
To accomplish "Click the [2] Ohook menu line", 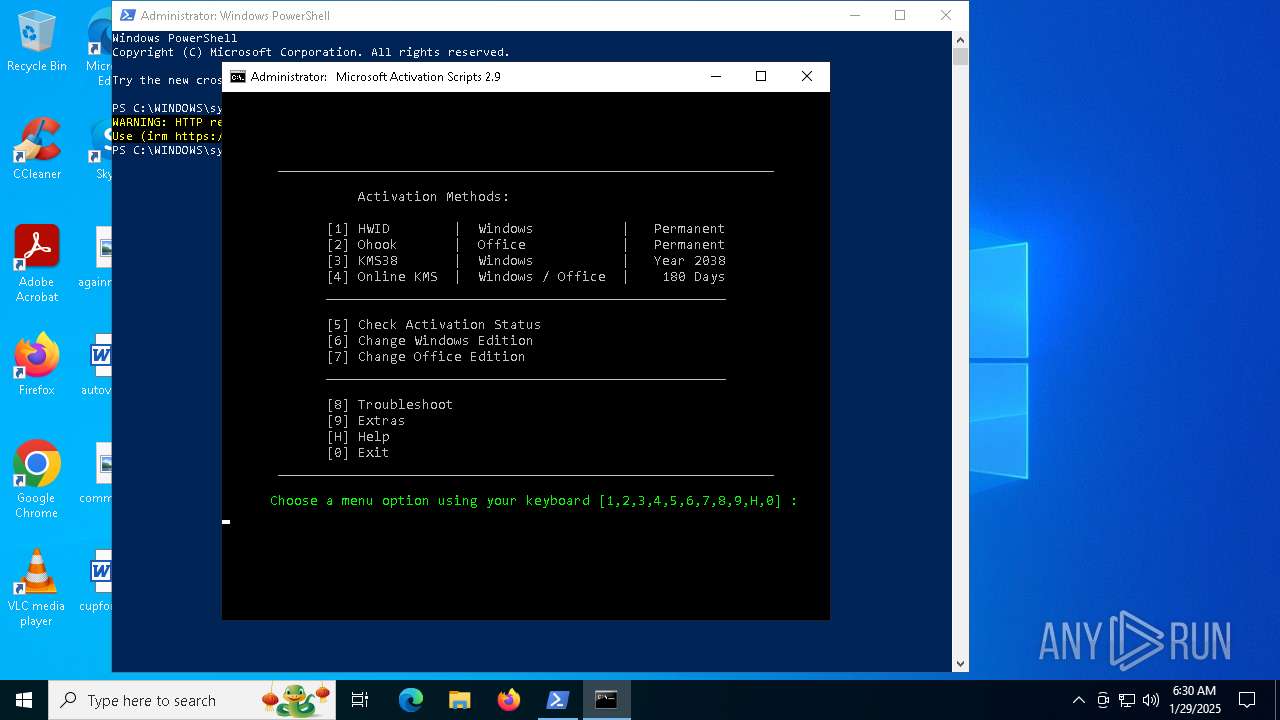I will pyautogui.click(x=526, y=245).
